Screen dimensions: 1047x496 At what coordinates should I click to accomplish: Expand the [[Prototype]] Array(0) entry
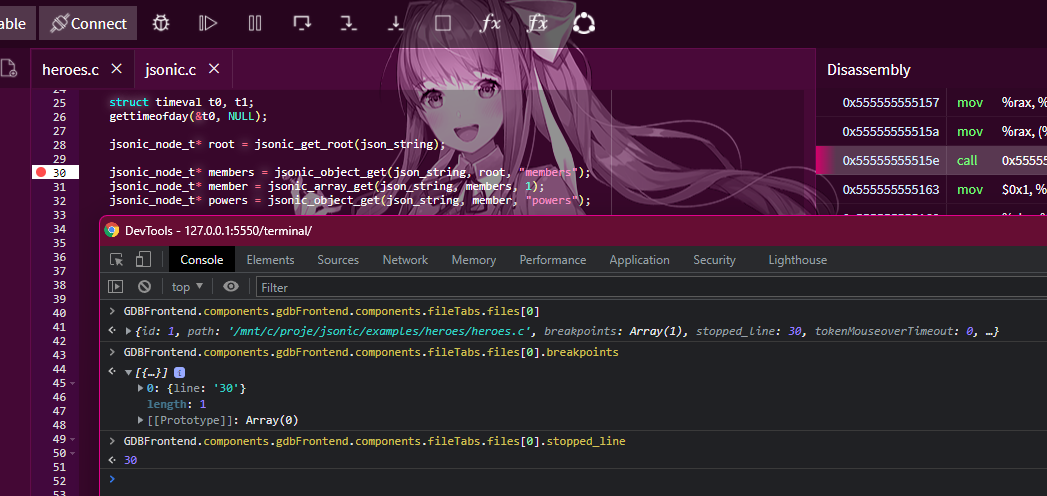[x=141, y=420]
